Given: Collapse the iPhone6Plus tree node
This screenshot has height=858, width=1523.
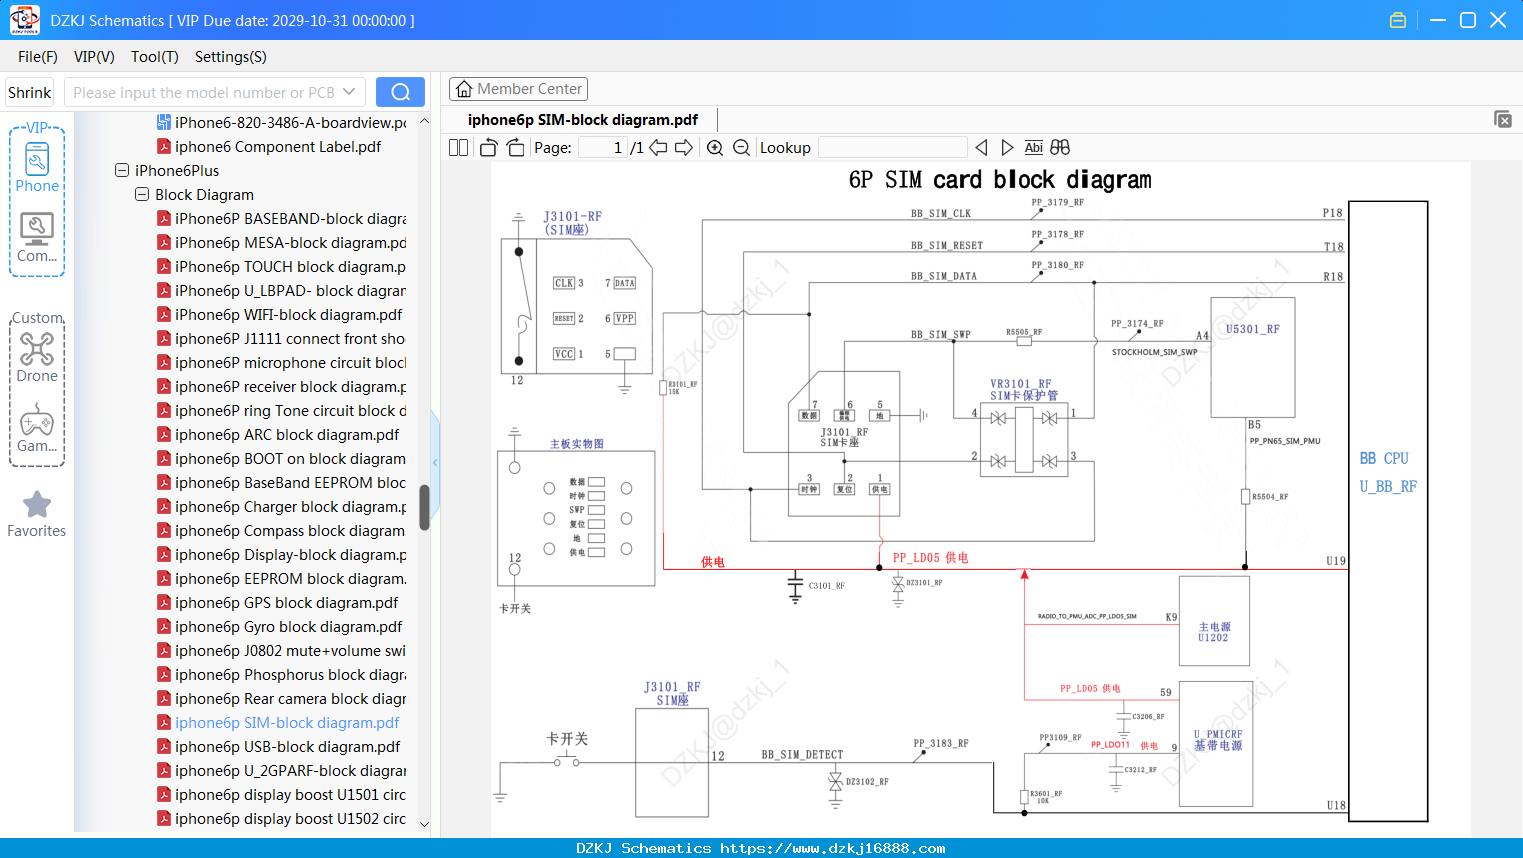Looking at the screenshot, I should point(122,171).
